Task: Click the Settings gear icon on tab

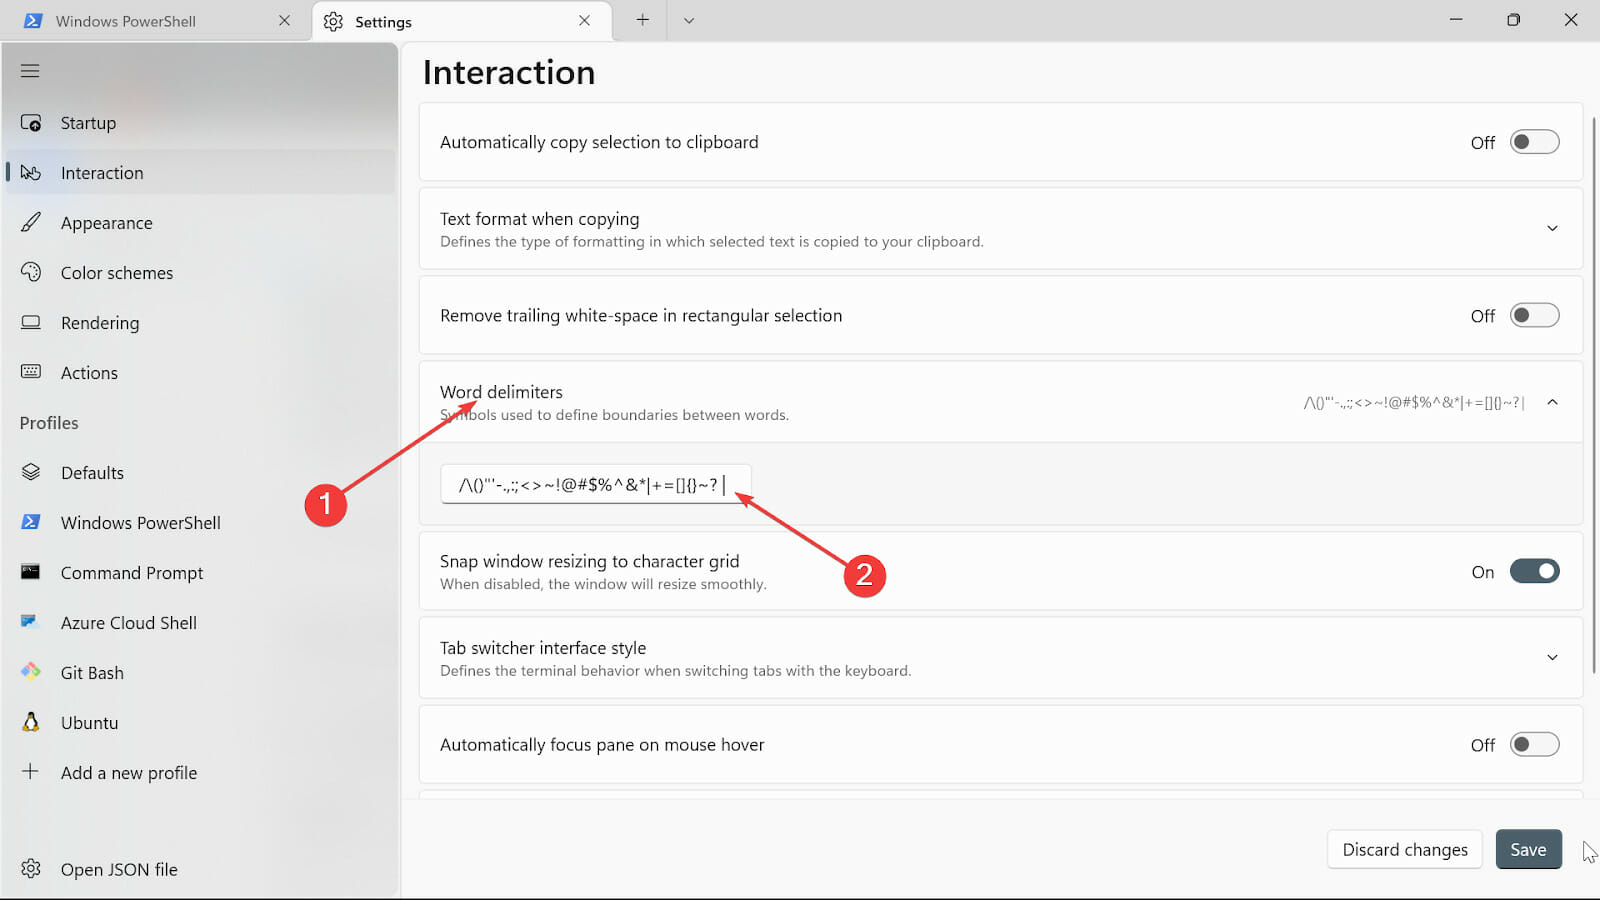Action: pos(333,21)
